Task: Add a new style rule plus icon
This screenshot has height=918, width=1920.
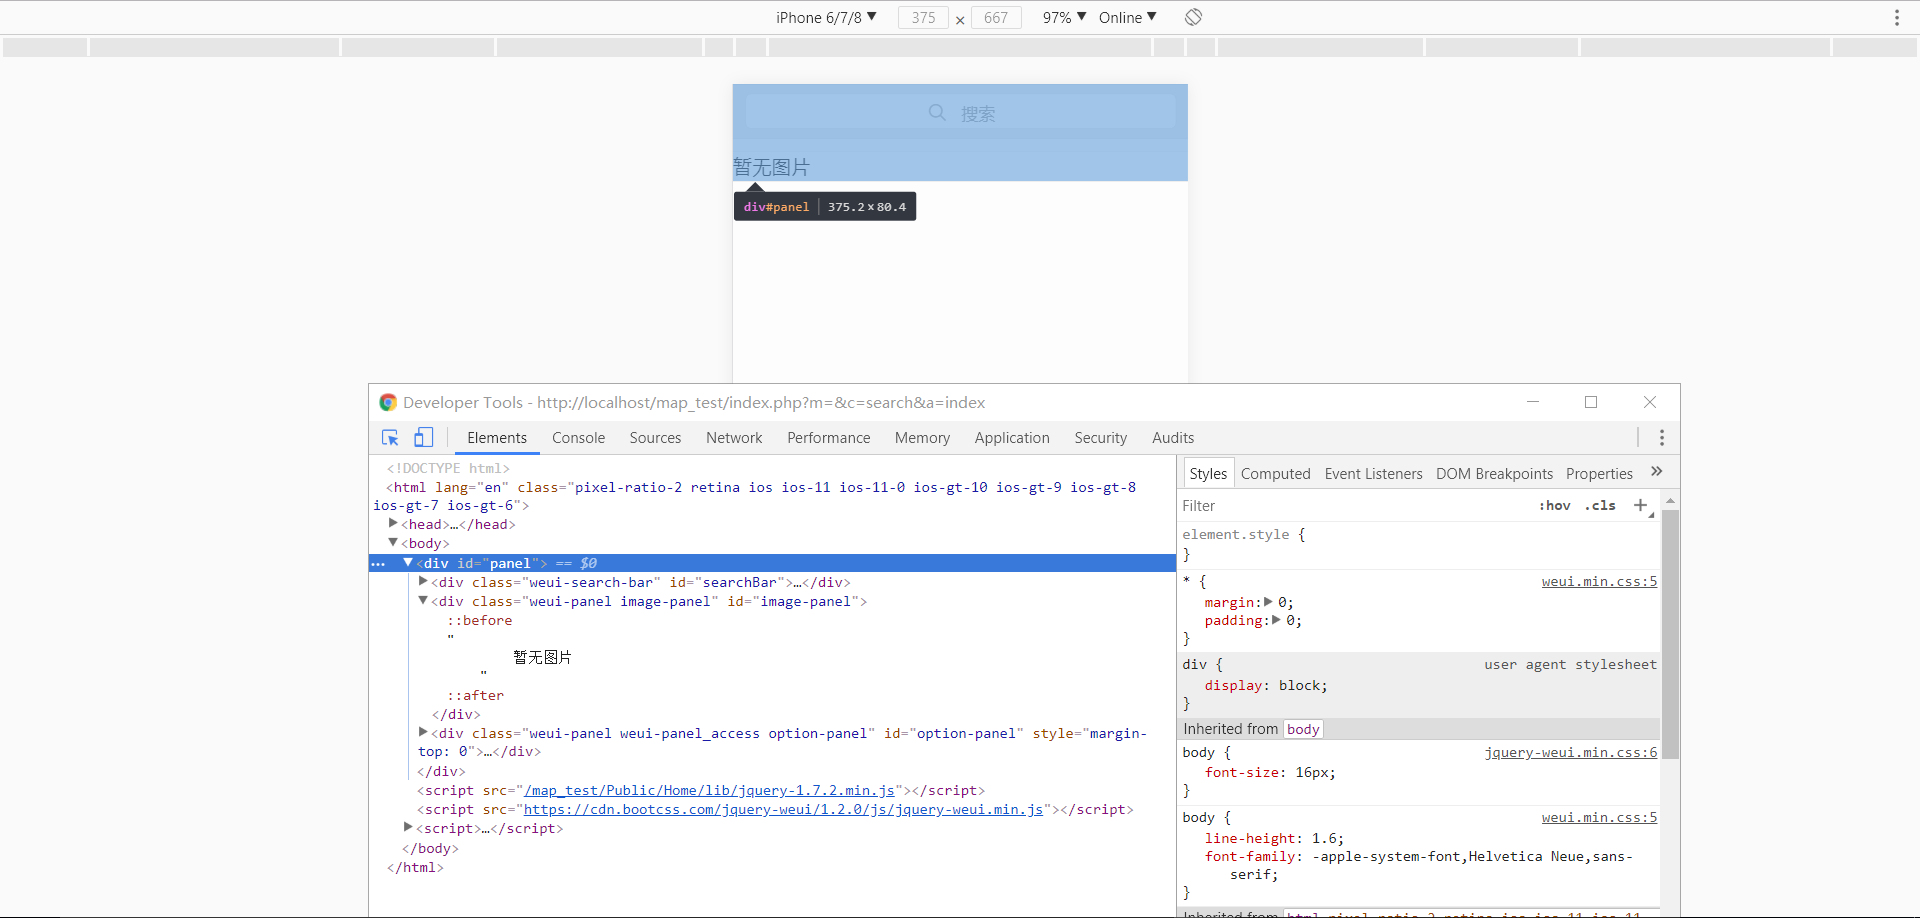Action: 1640,505
